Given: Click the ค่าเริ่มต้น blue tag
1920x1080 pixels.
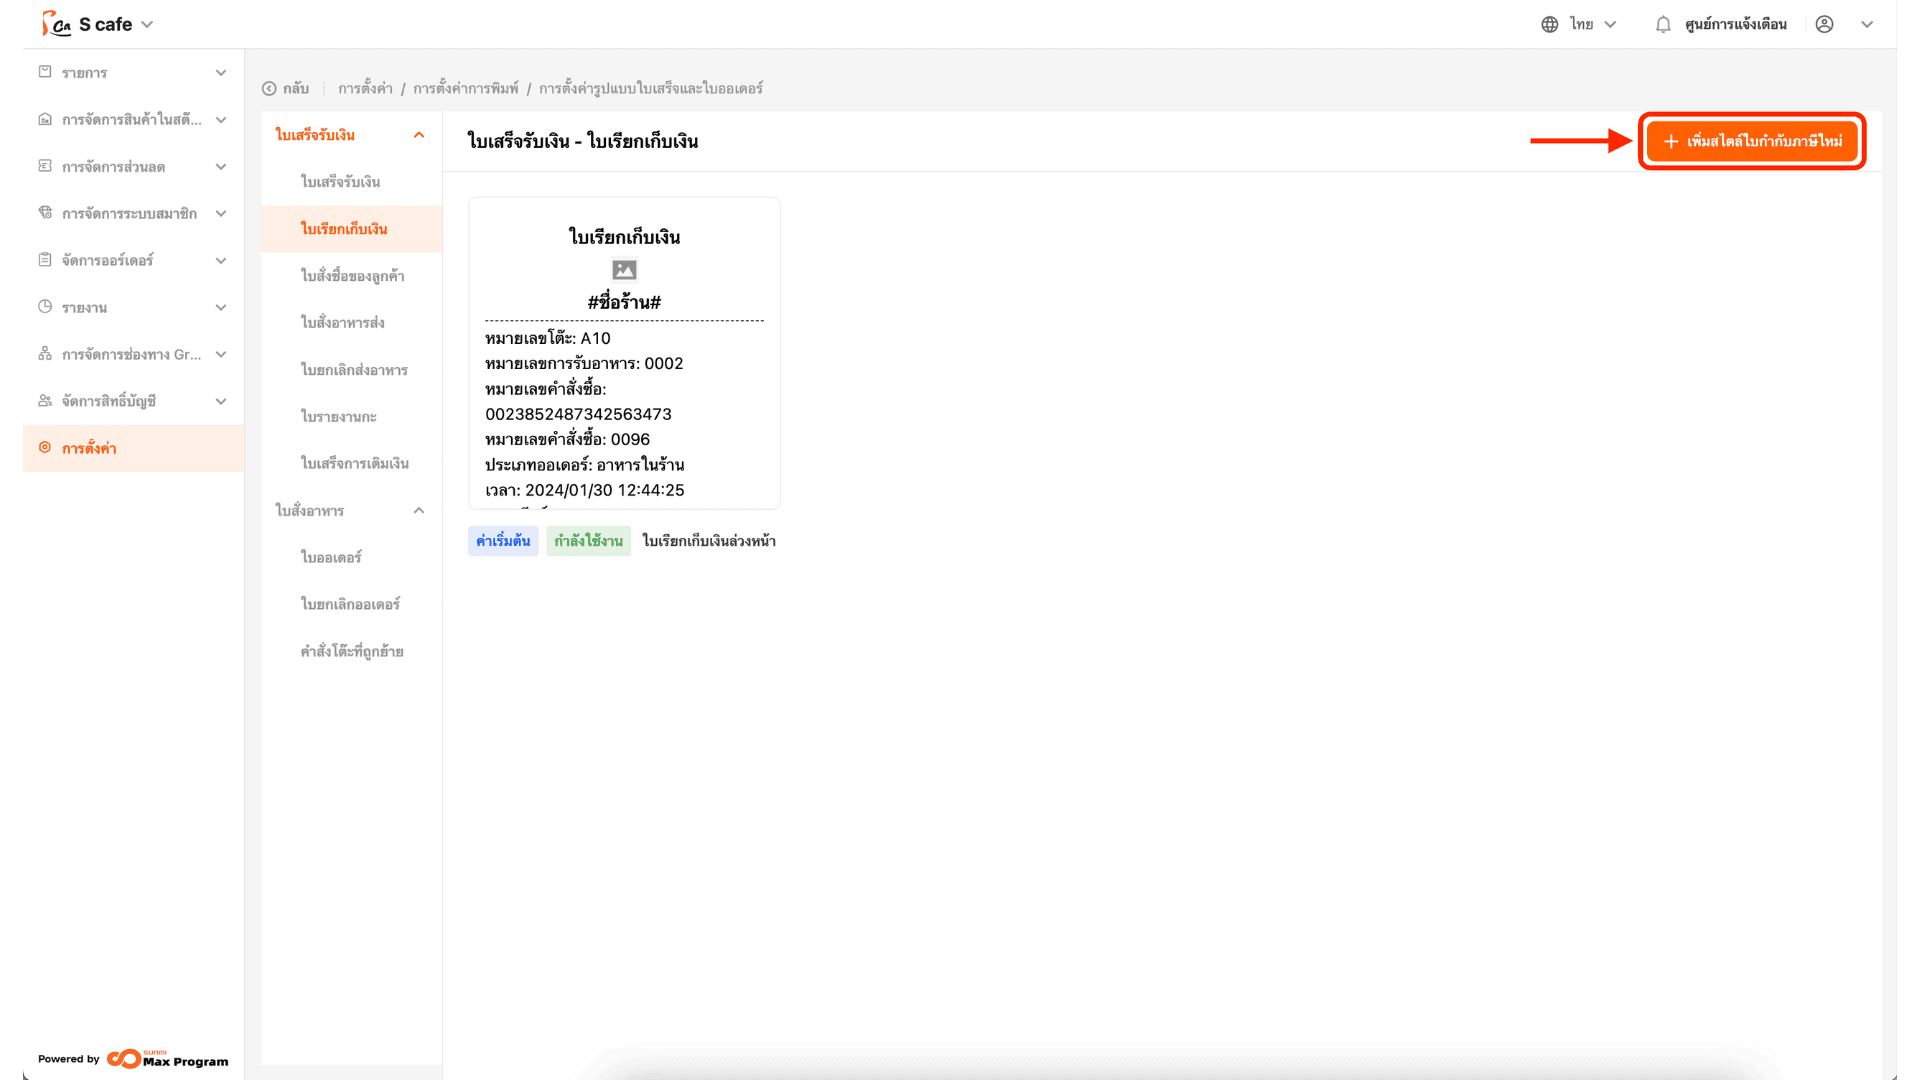Looking at the screenshot, I should coord(503,541).
